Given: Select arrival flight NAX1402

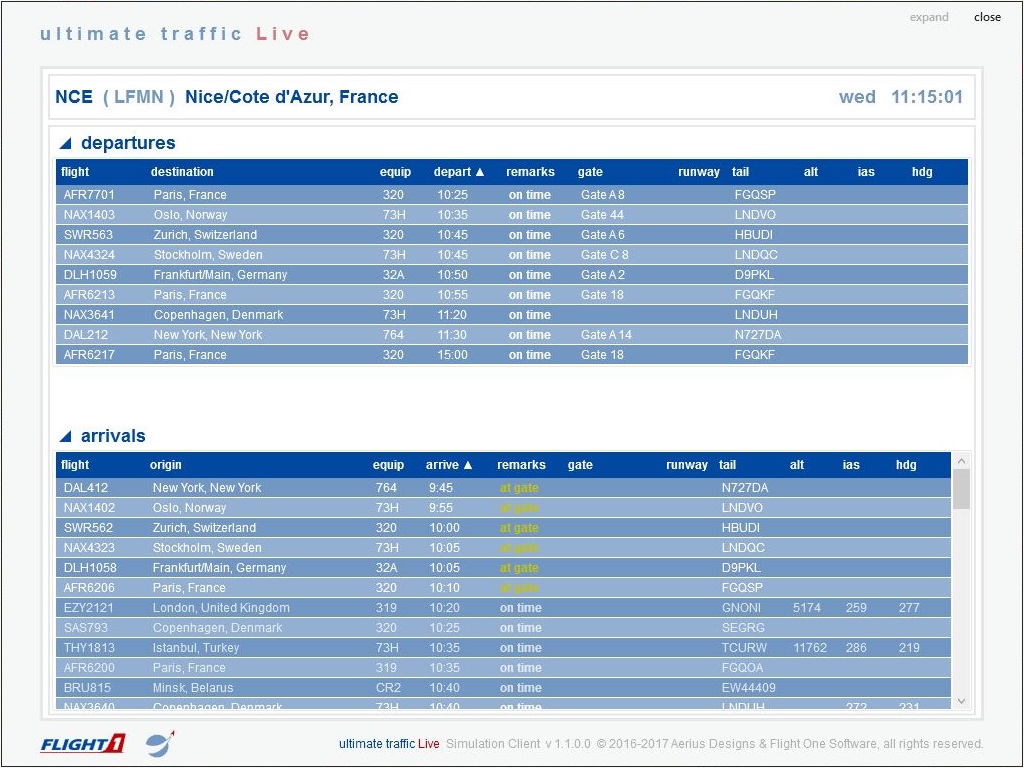Looking at the screenshot, I should pos(504,508).
